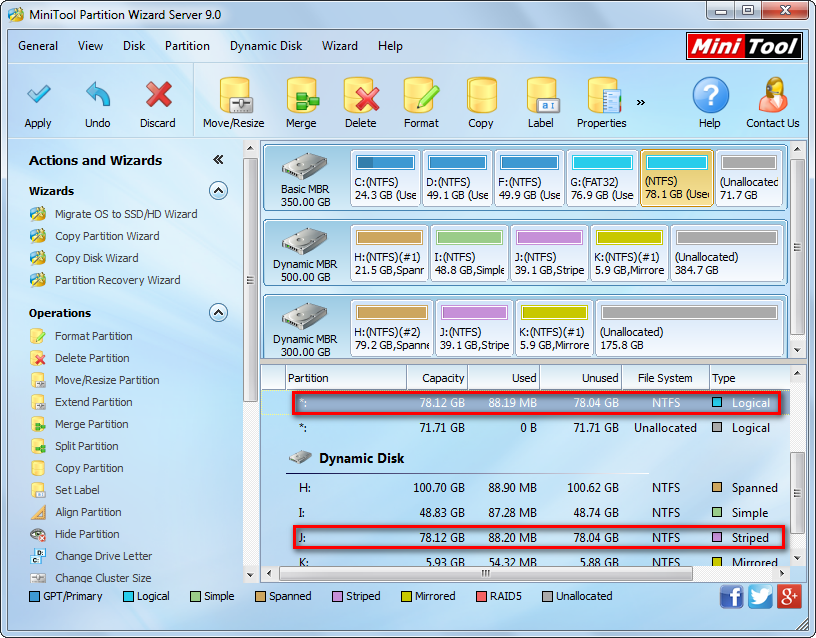
Task: Sort by Partition column header
Action: point(346,378)
